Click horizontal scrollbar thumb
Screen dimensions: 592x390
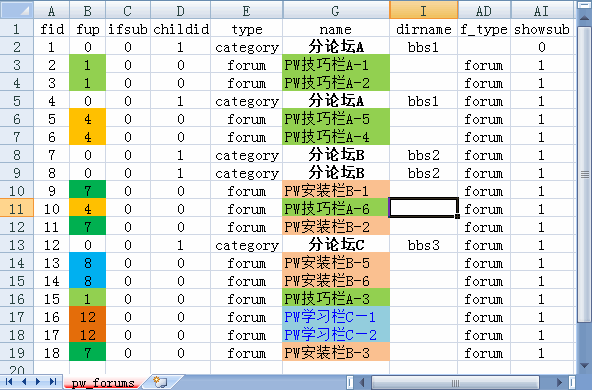455,382
